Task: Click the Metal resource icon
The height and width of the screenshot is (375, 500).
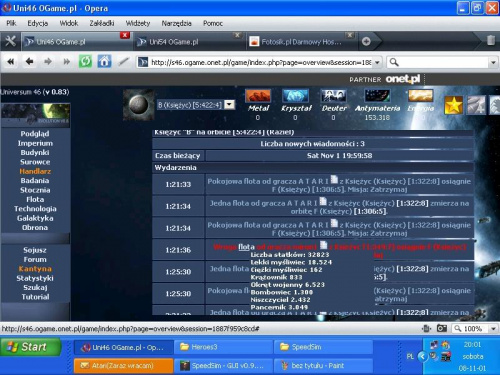Action: click(x=258, y=96)
